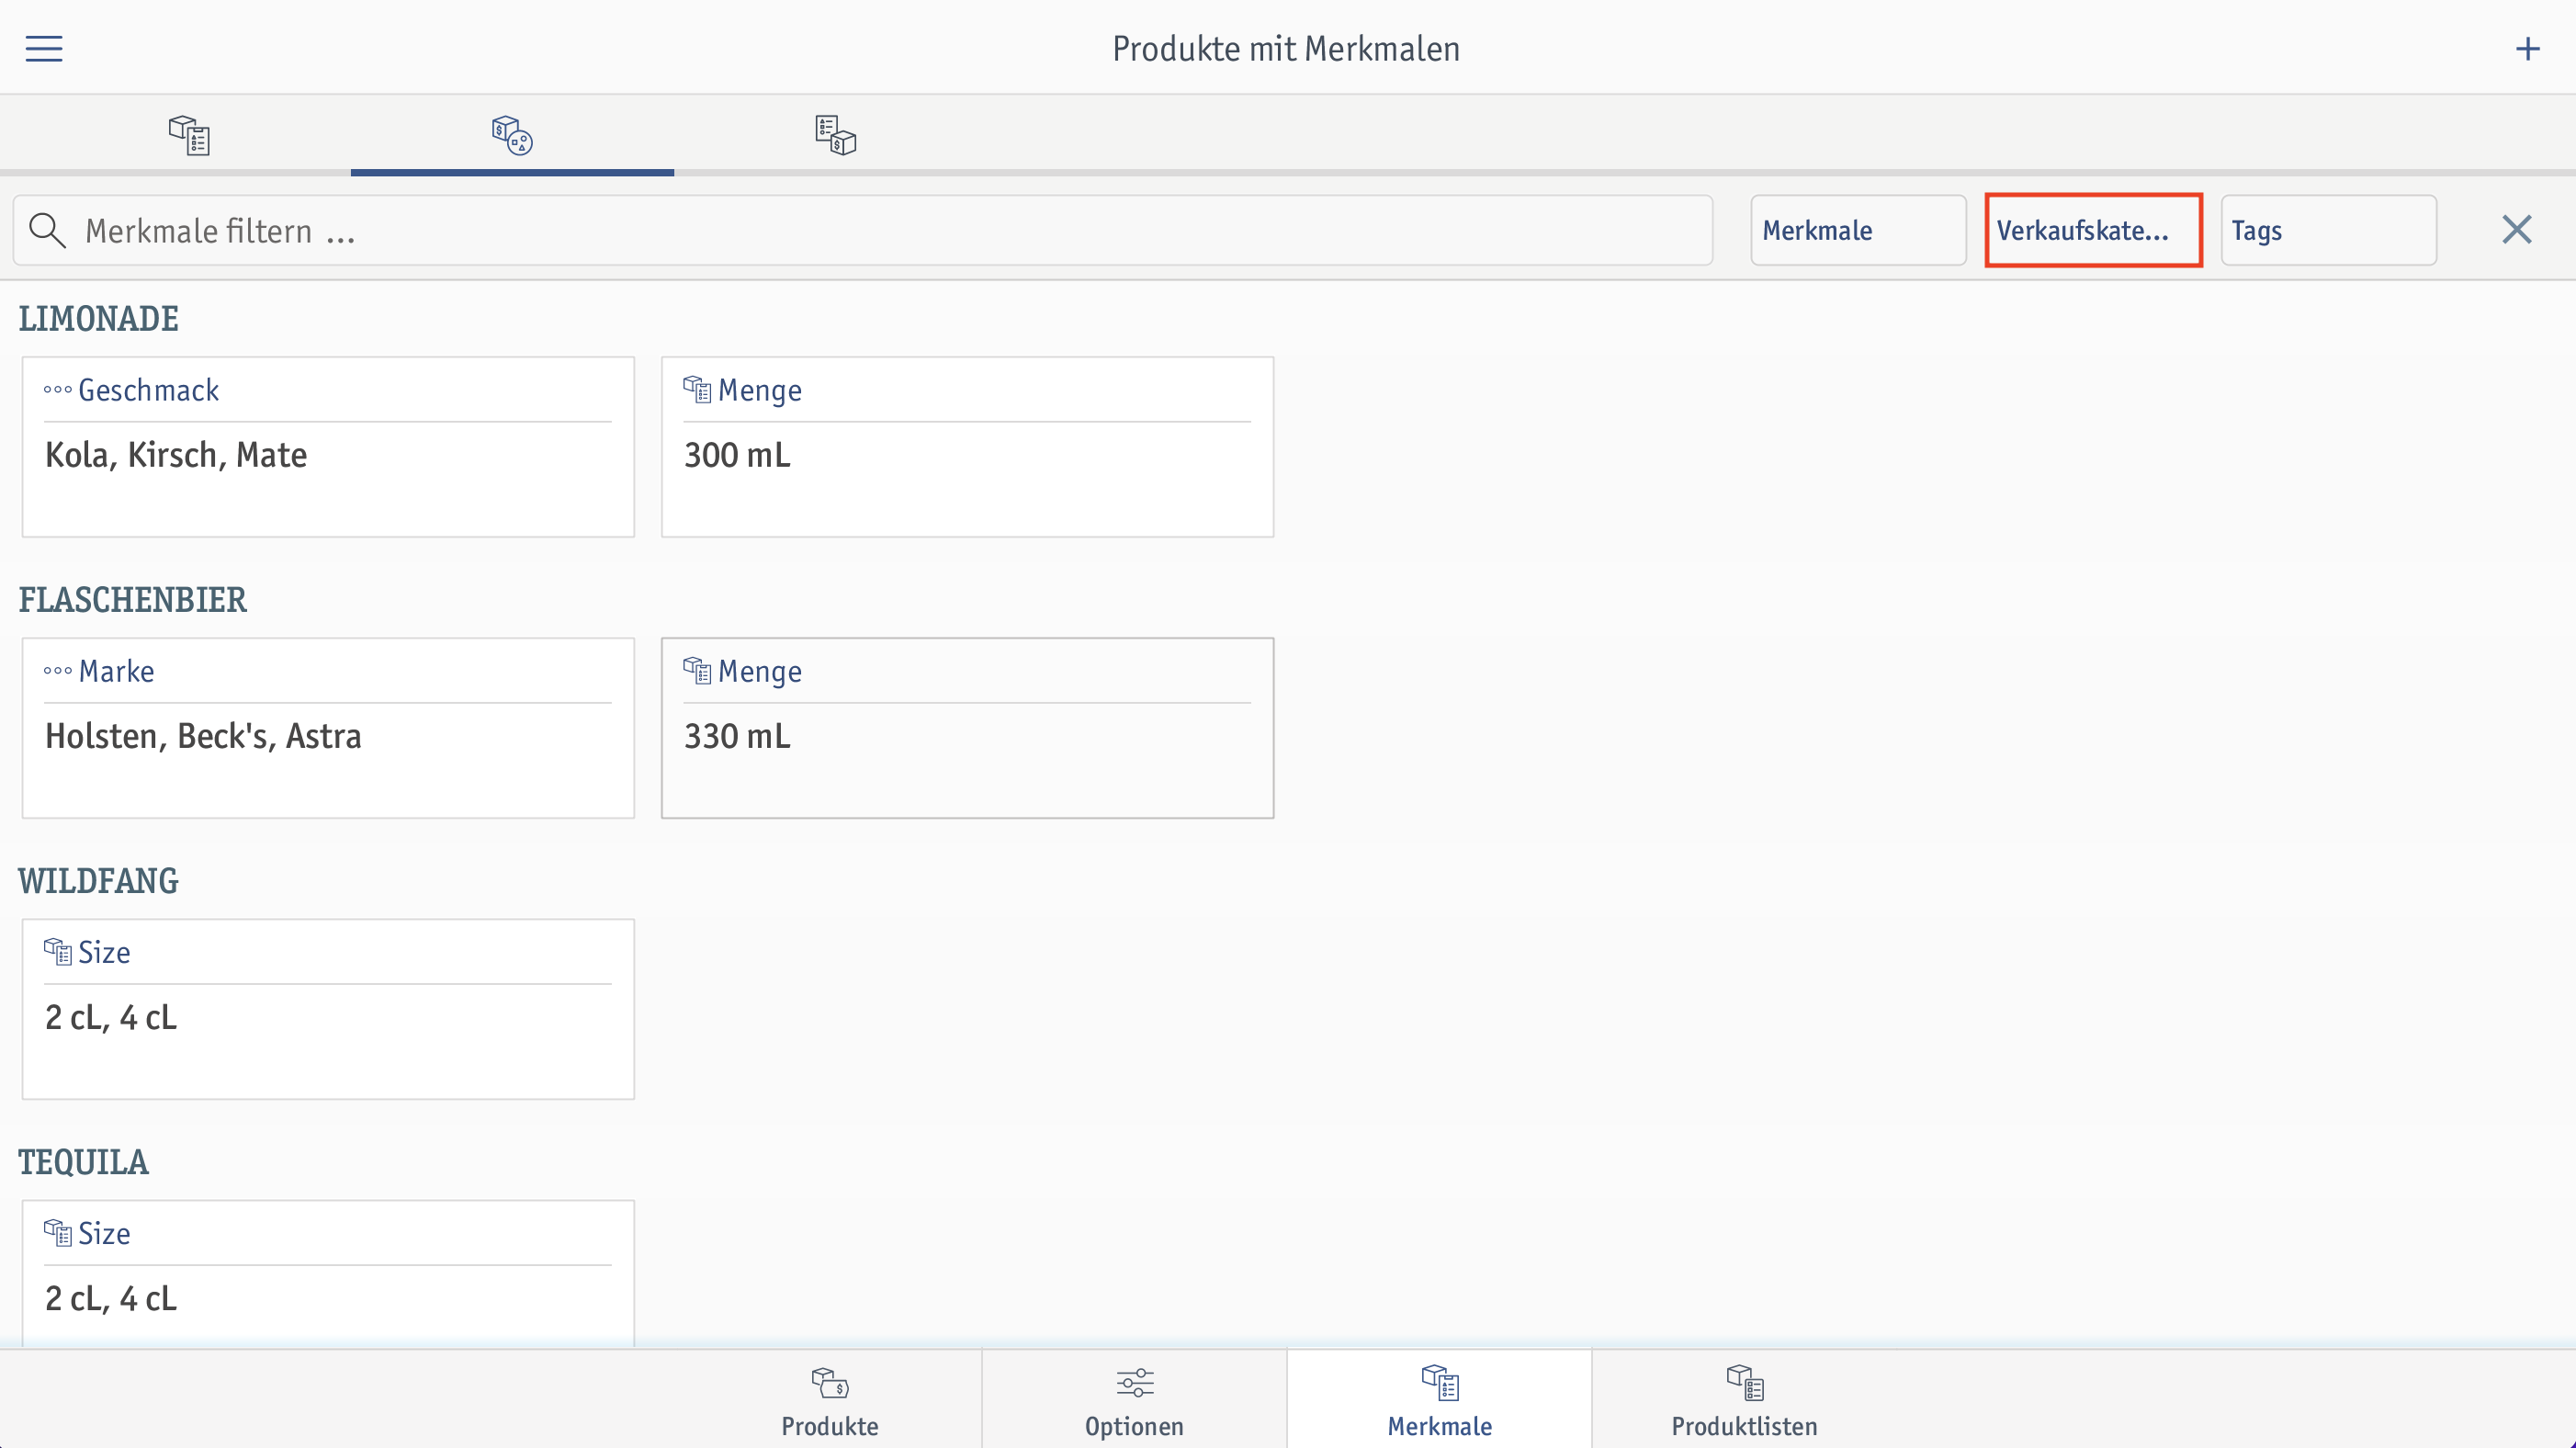Select the active second top tab with box-and-shapes icon

click(x=512, y=134)
